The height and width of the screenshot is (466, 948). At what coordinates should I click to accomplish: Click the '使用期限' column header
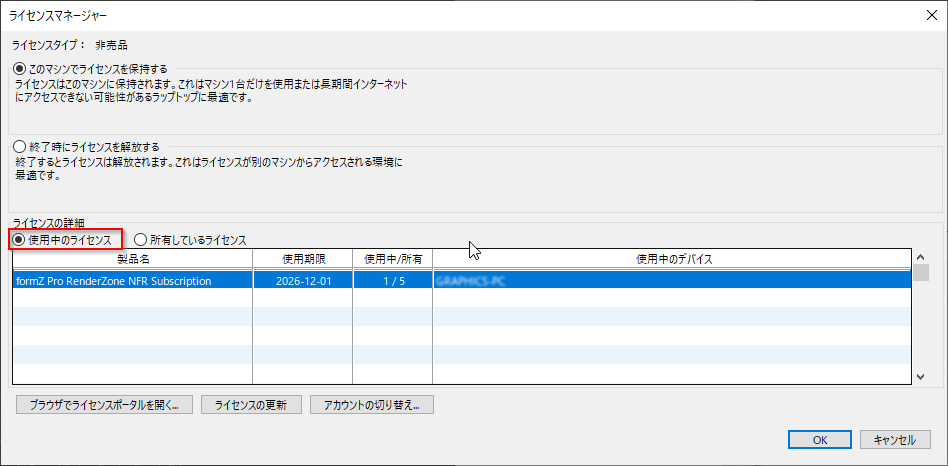coord(302,259)
